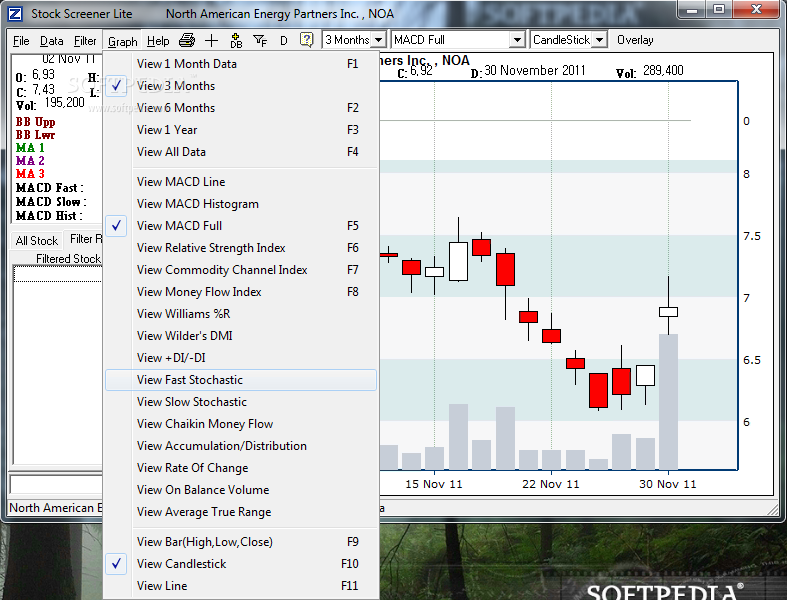This screenshot has height=600, width=787.
Task: Choose View Rate Of Change
Action: point(241,468)
